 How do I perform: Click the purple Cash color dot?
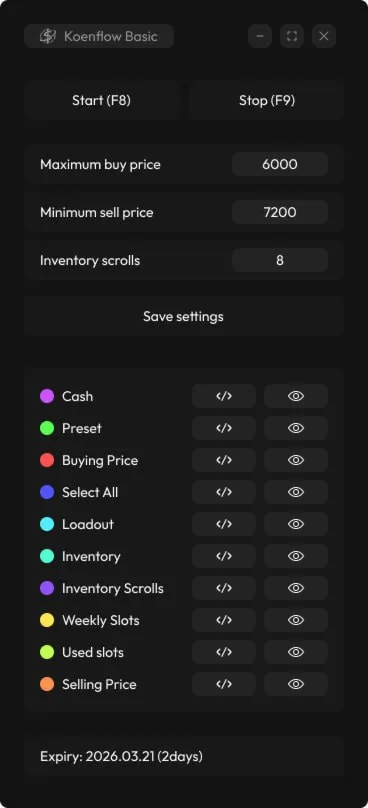click(x=47, y=396)
